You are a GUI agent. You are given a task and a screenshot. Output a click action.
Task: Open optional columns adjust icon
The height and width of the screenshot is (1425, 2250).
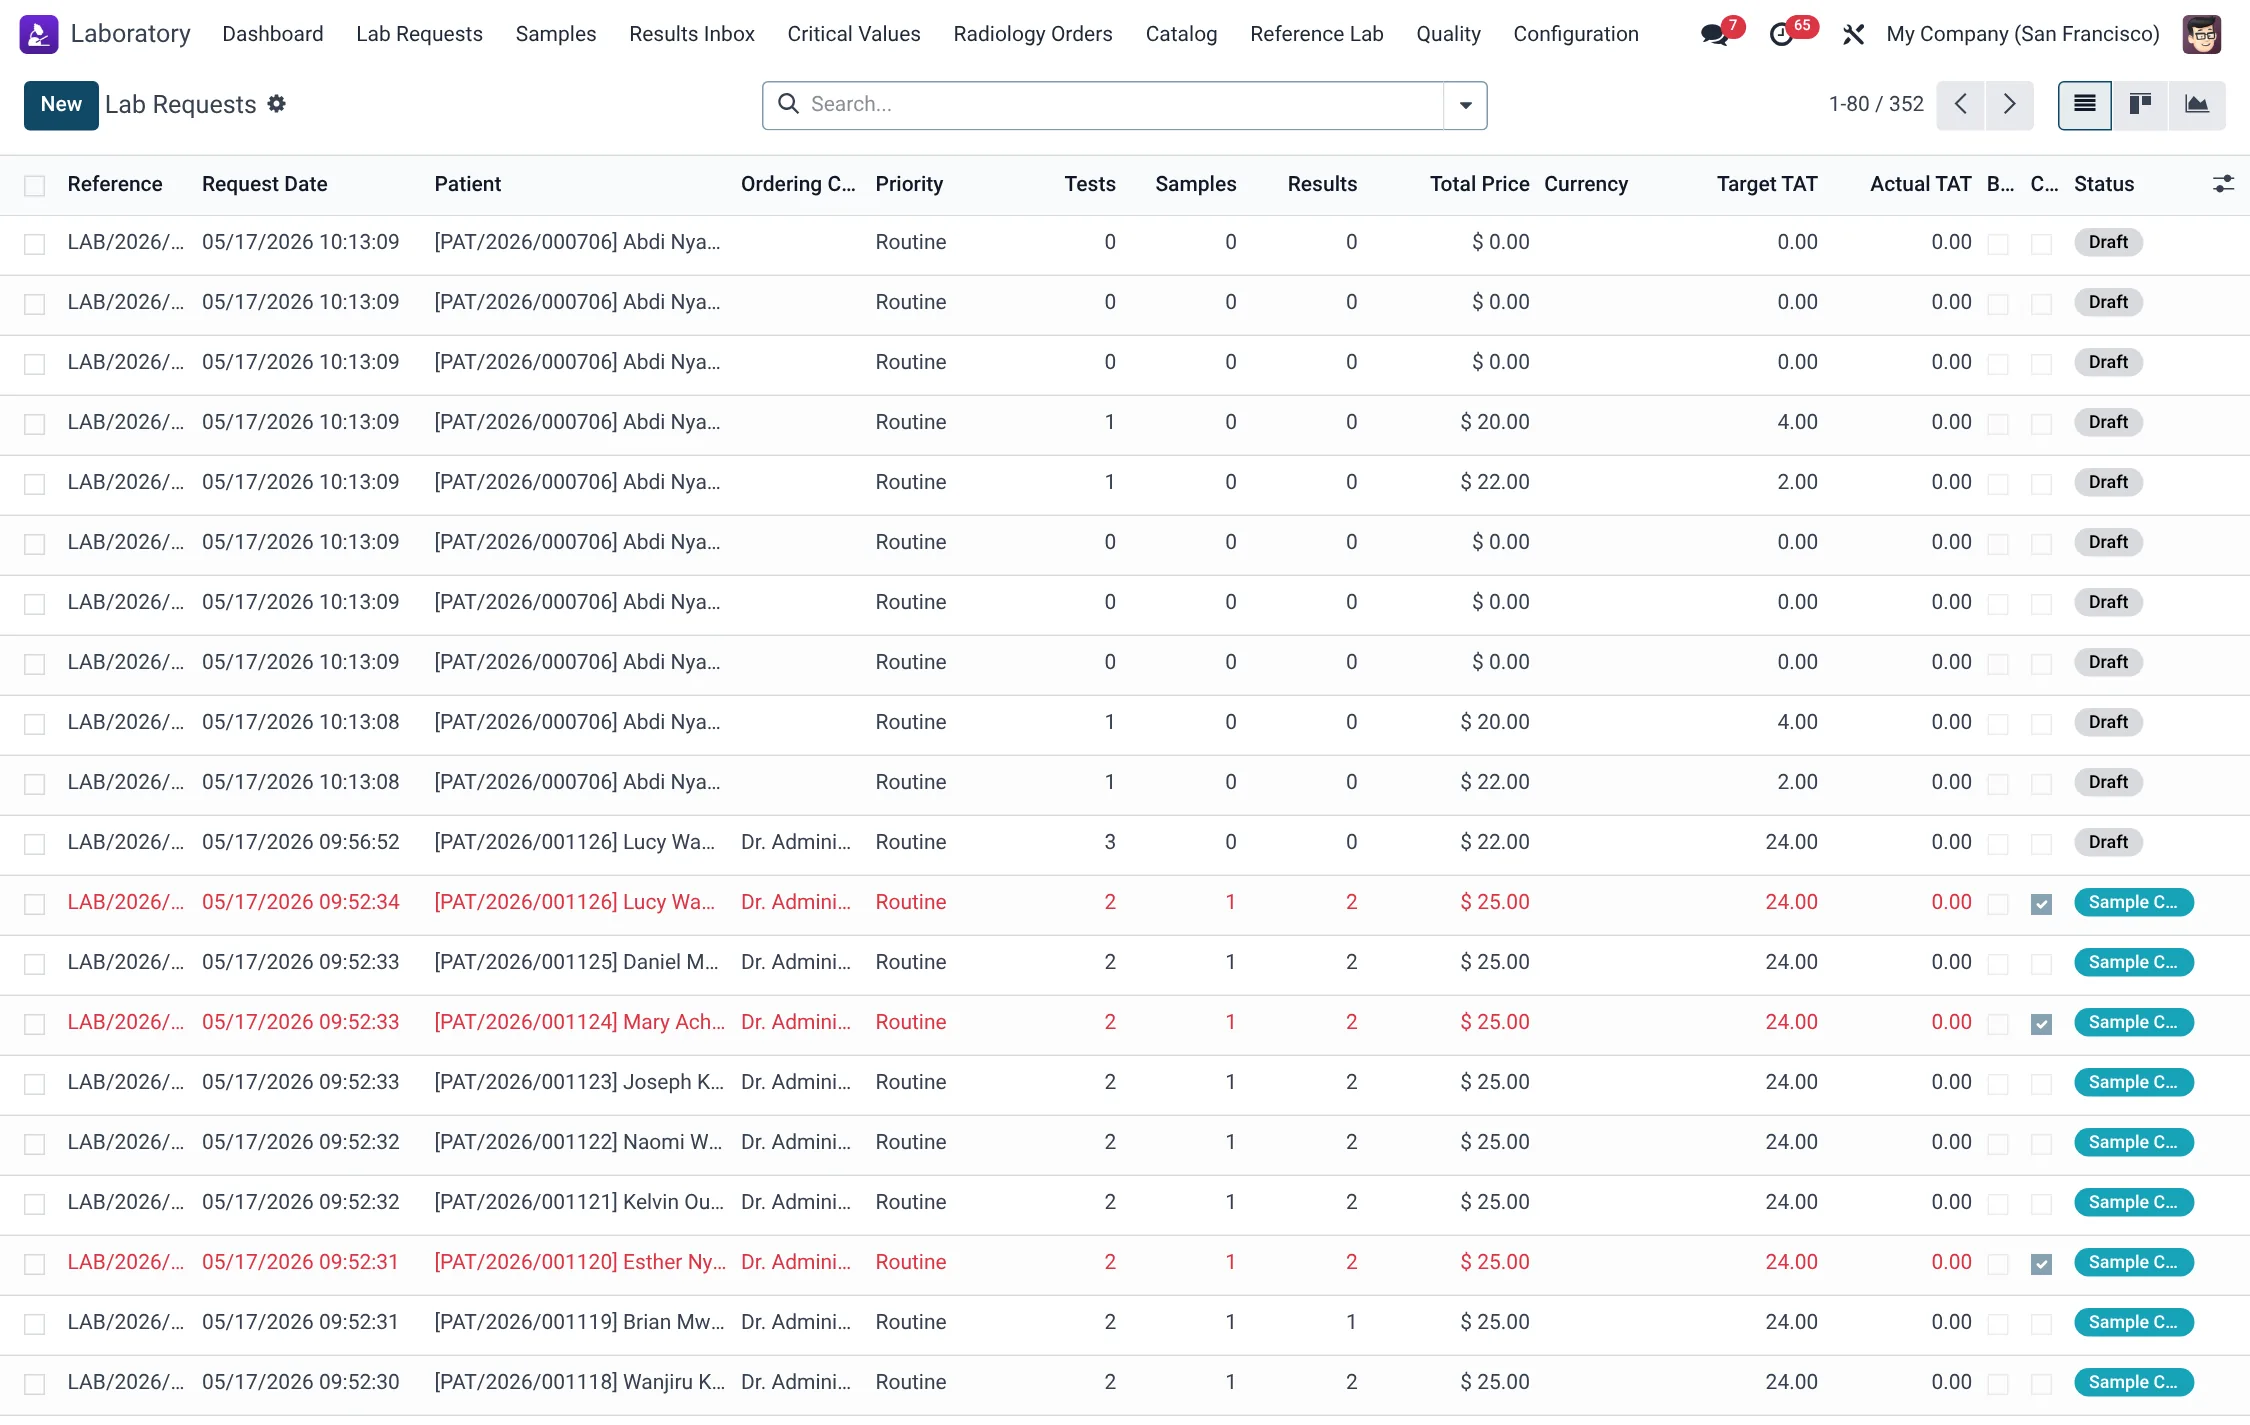click(x=2223, y=184)
